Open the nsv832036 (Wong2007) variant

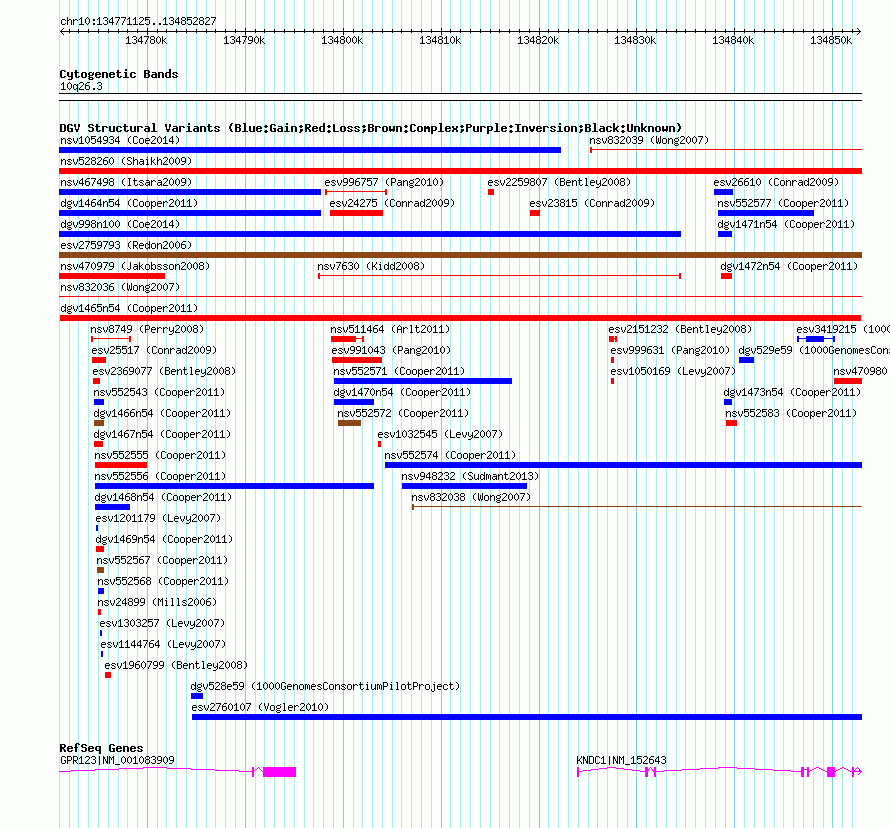(x=120, y=287)
